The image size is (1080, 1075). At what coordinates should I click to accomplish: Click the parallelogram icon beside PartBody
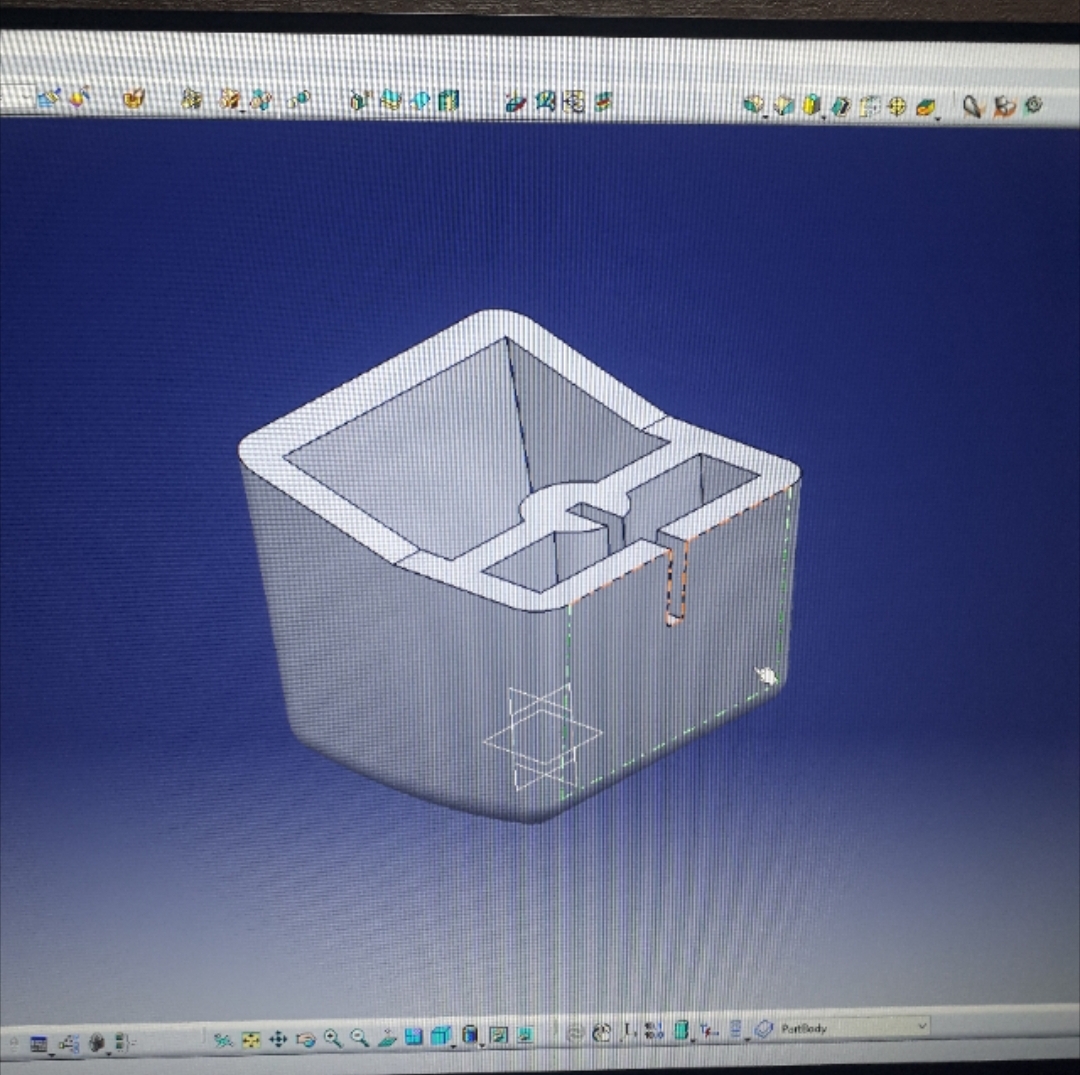tap(764, 1029)
